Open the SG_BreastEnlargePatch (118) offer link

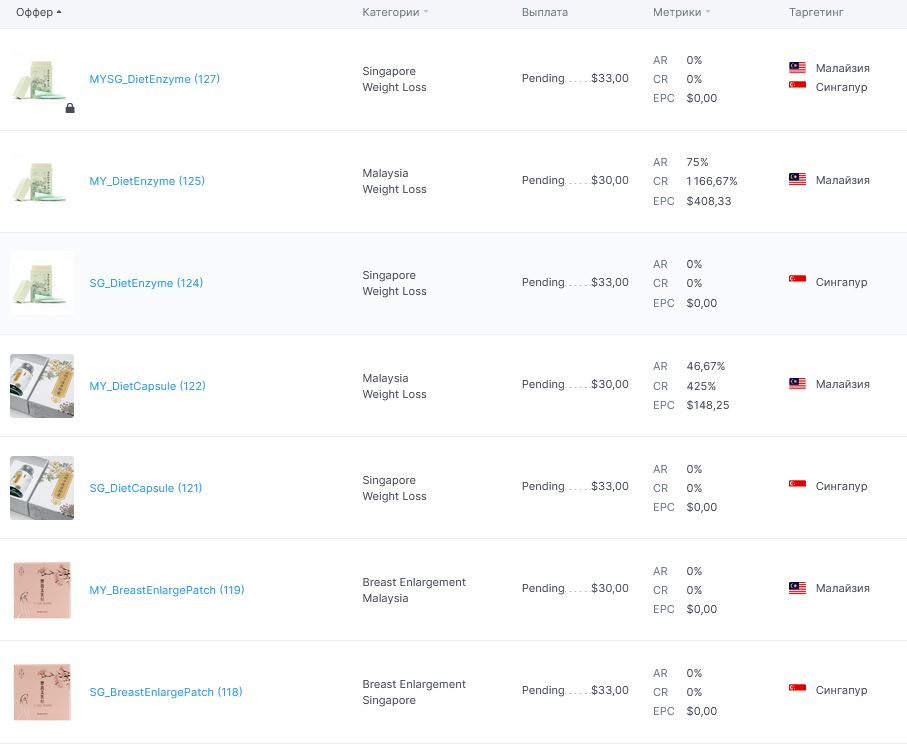[x=166, y=692]
